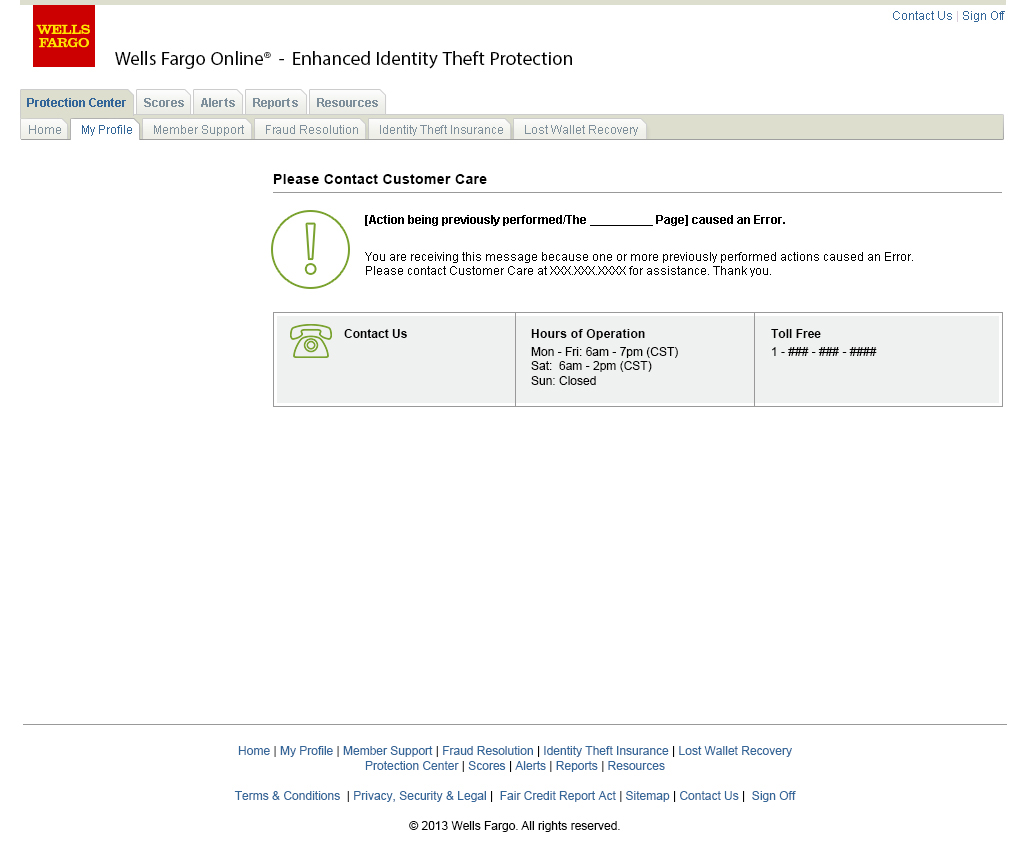Click Alerts link in the footer
This screenshot has width=1024, height=856.
click(530, 766)
